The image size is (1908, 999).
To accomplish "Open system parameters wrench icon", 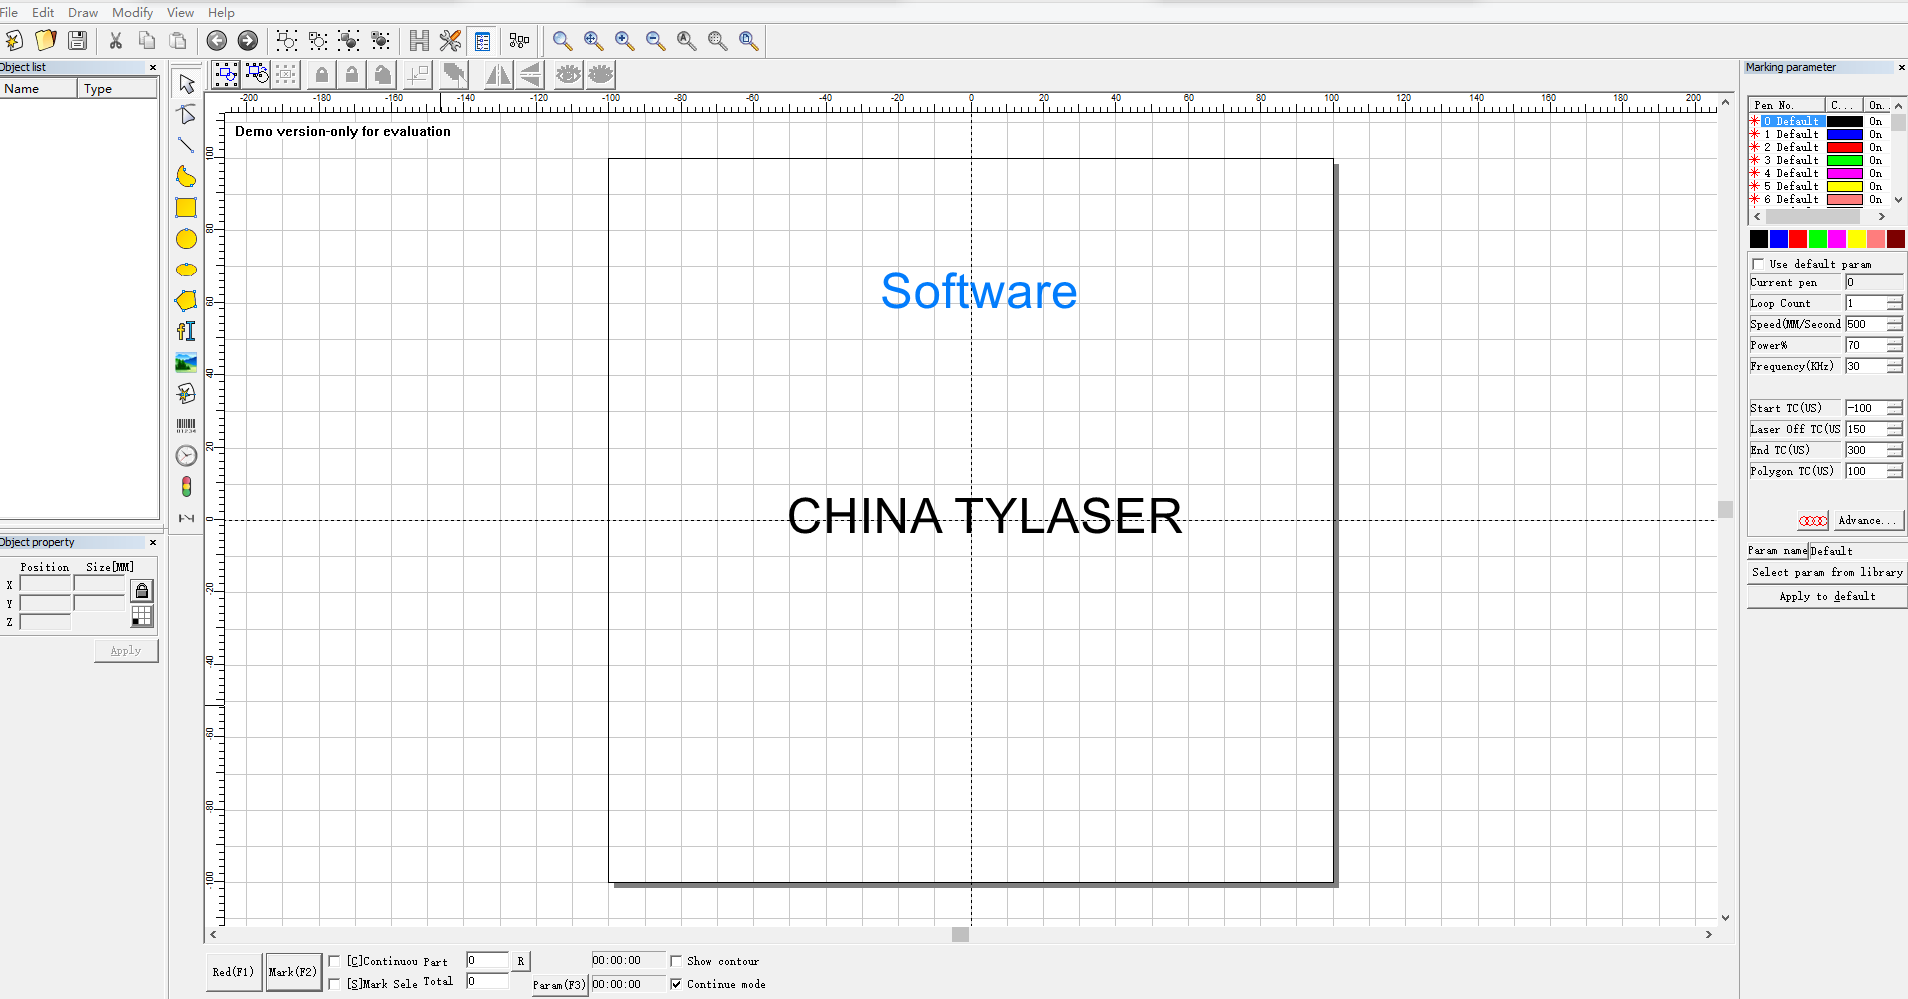I will point(450,40).
